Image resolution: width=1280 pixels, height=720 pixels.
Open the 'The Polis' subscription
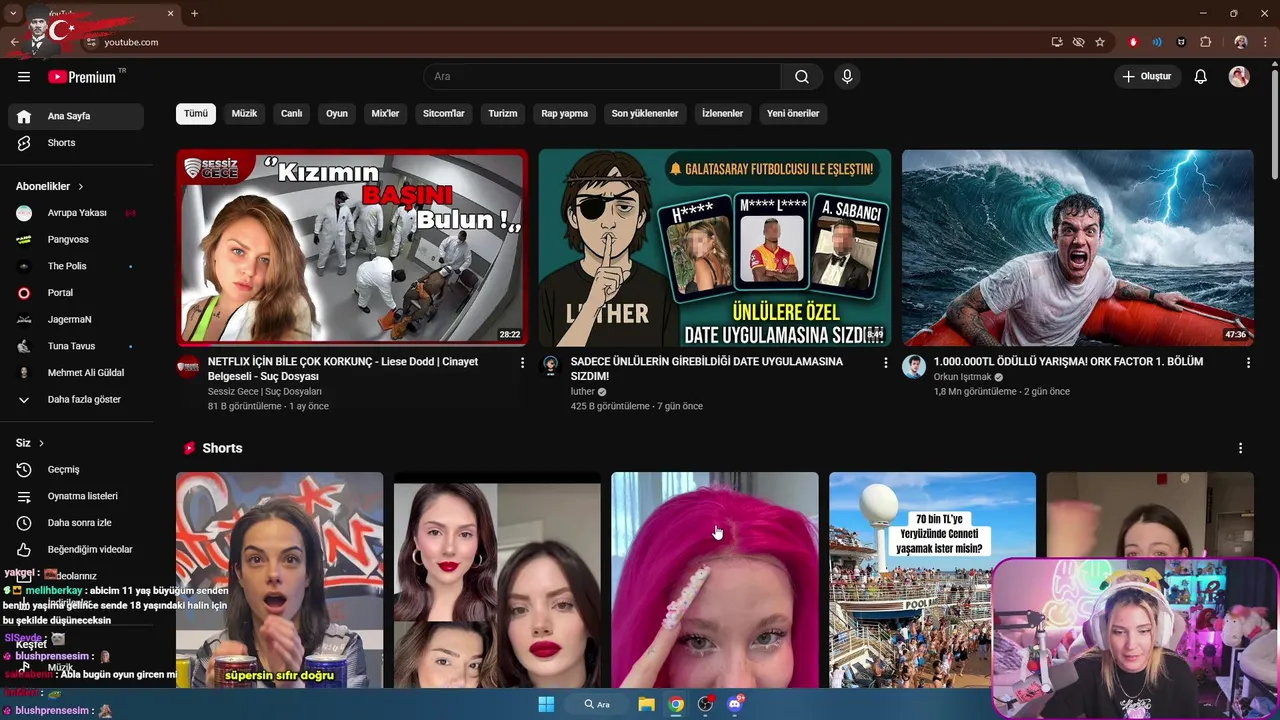pos(76,266)
